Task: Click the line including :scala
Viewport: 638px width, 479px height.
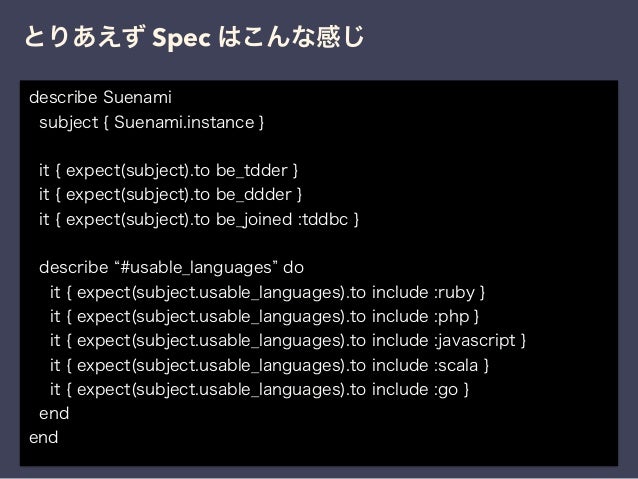Action: tap(269, 365)
